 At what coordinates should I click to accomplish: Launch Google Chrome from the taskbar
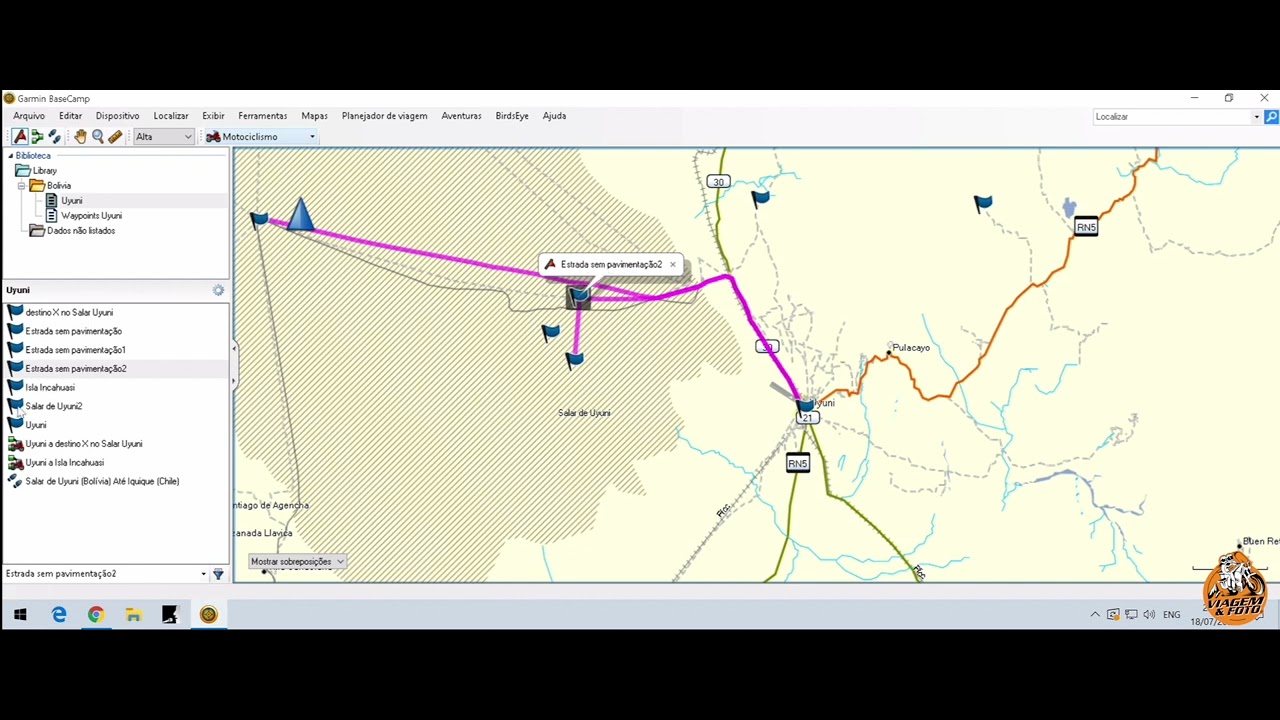[x=96, y=615]
